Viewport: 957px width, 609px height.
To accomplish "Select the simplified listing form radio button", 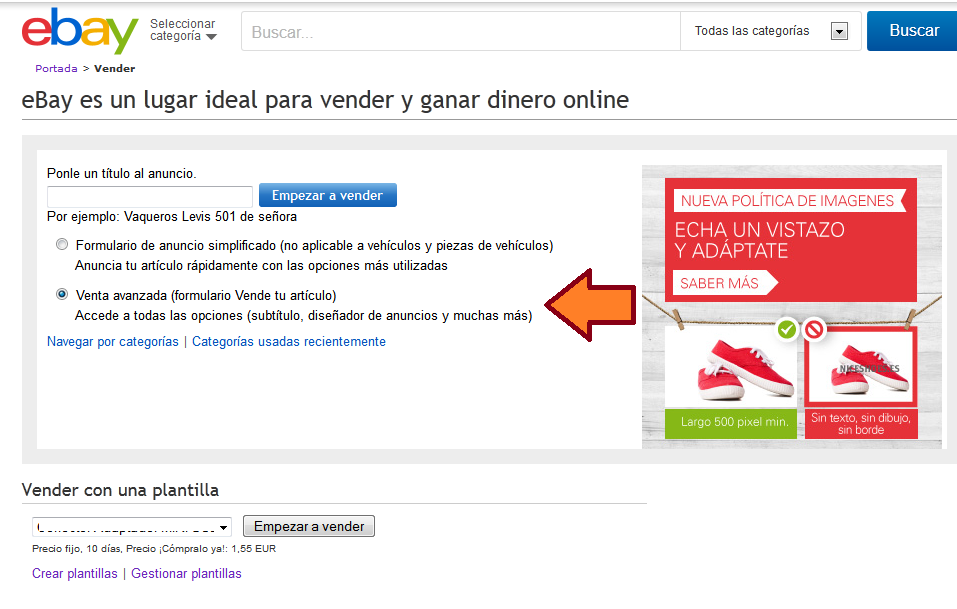I will (62, 245).
